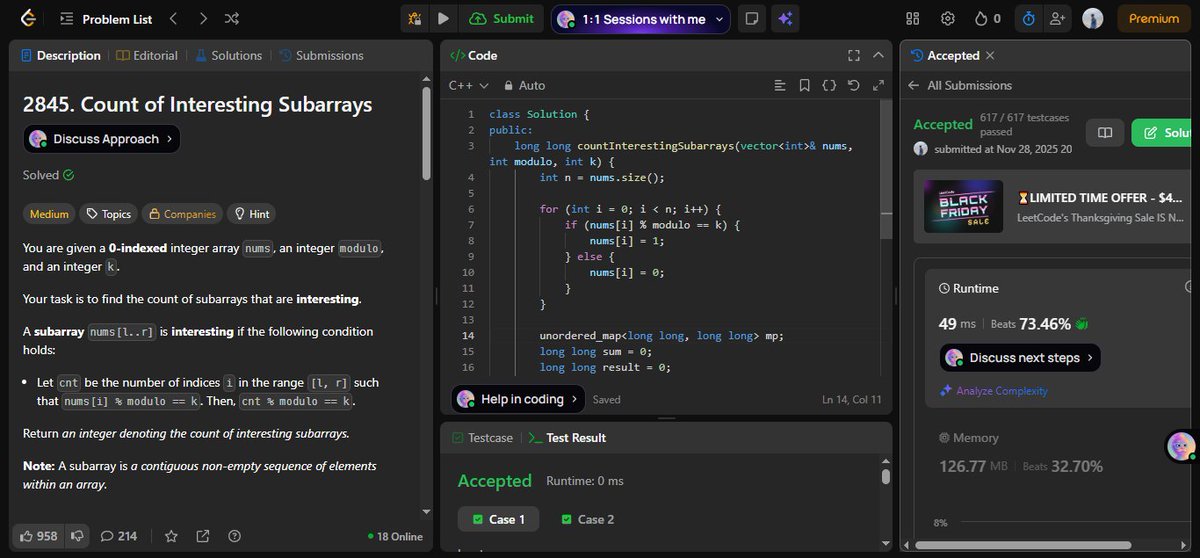Click the invite user icon
The height and width of the screenshot is (558, 1200).
click(1056, 18)
